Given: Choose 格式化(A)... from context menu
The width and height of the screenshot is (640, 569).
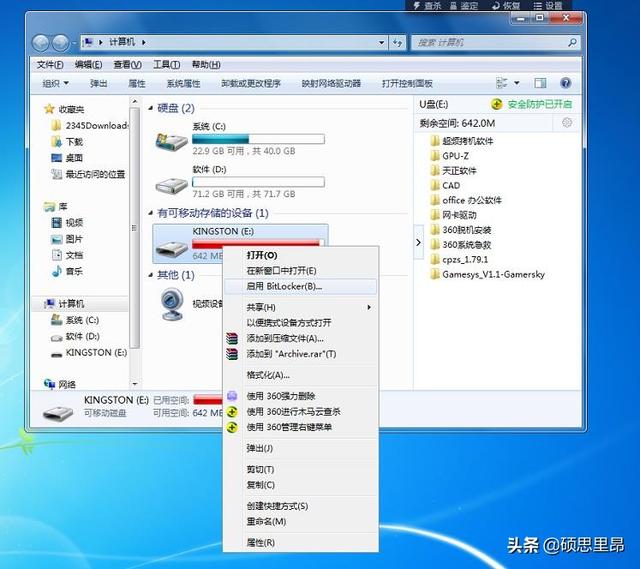Looking at the screenshot, I should click(x=268, y=375).
